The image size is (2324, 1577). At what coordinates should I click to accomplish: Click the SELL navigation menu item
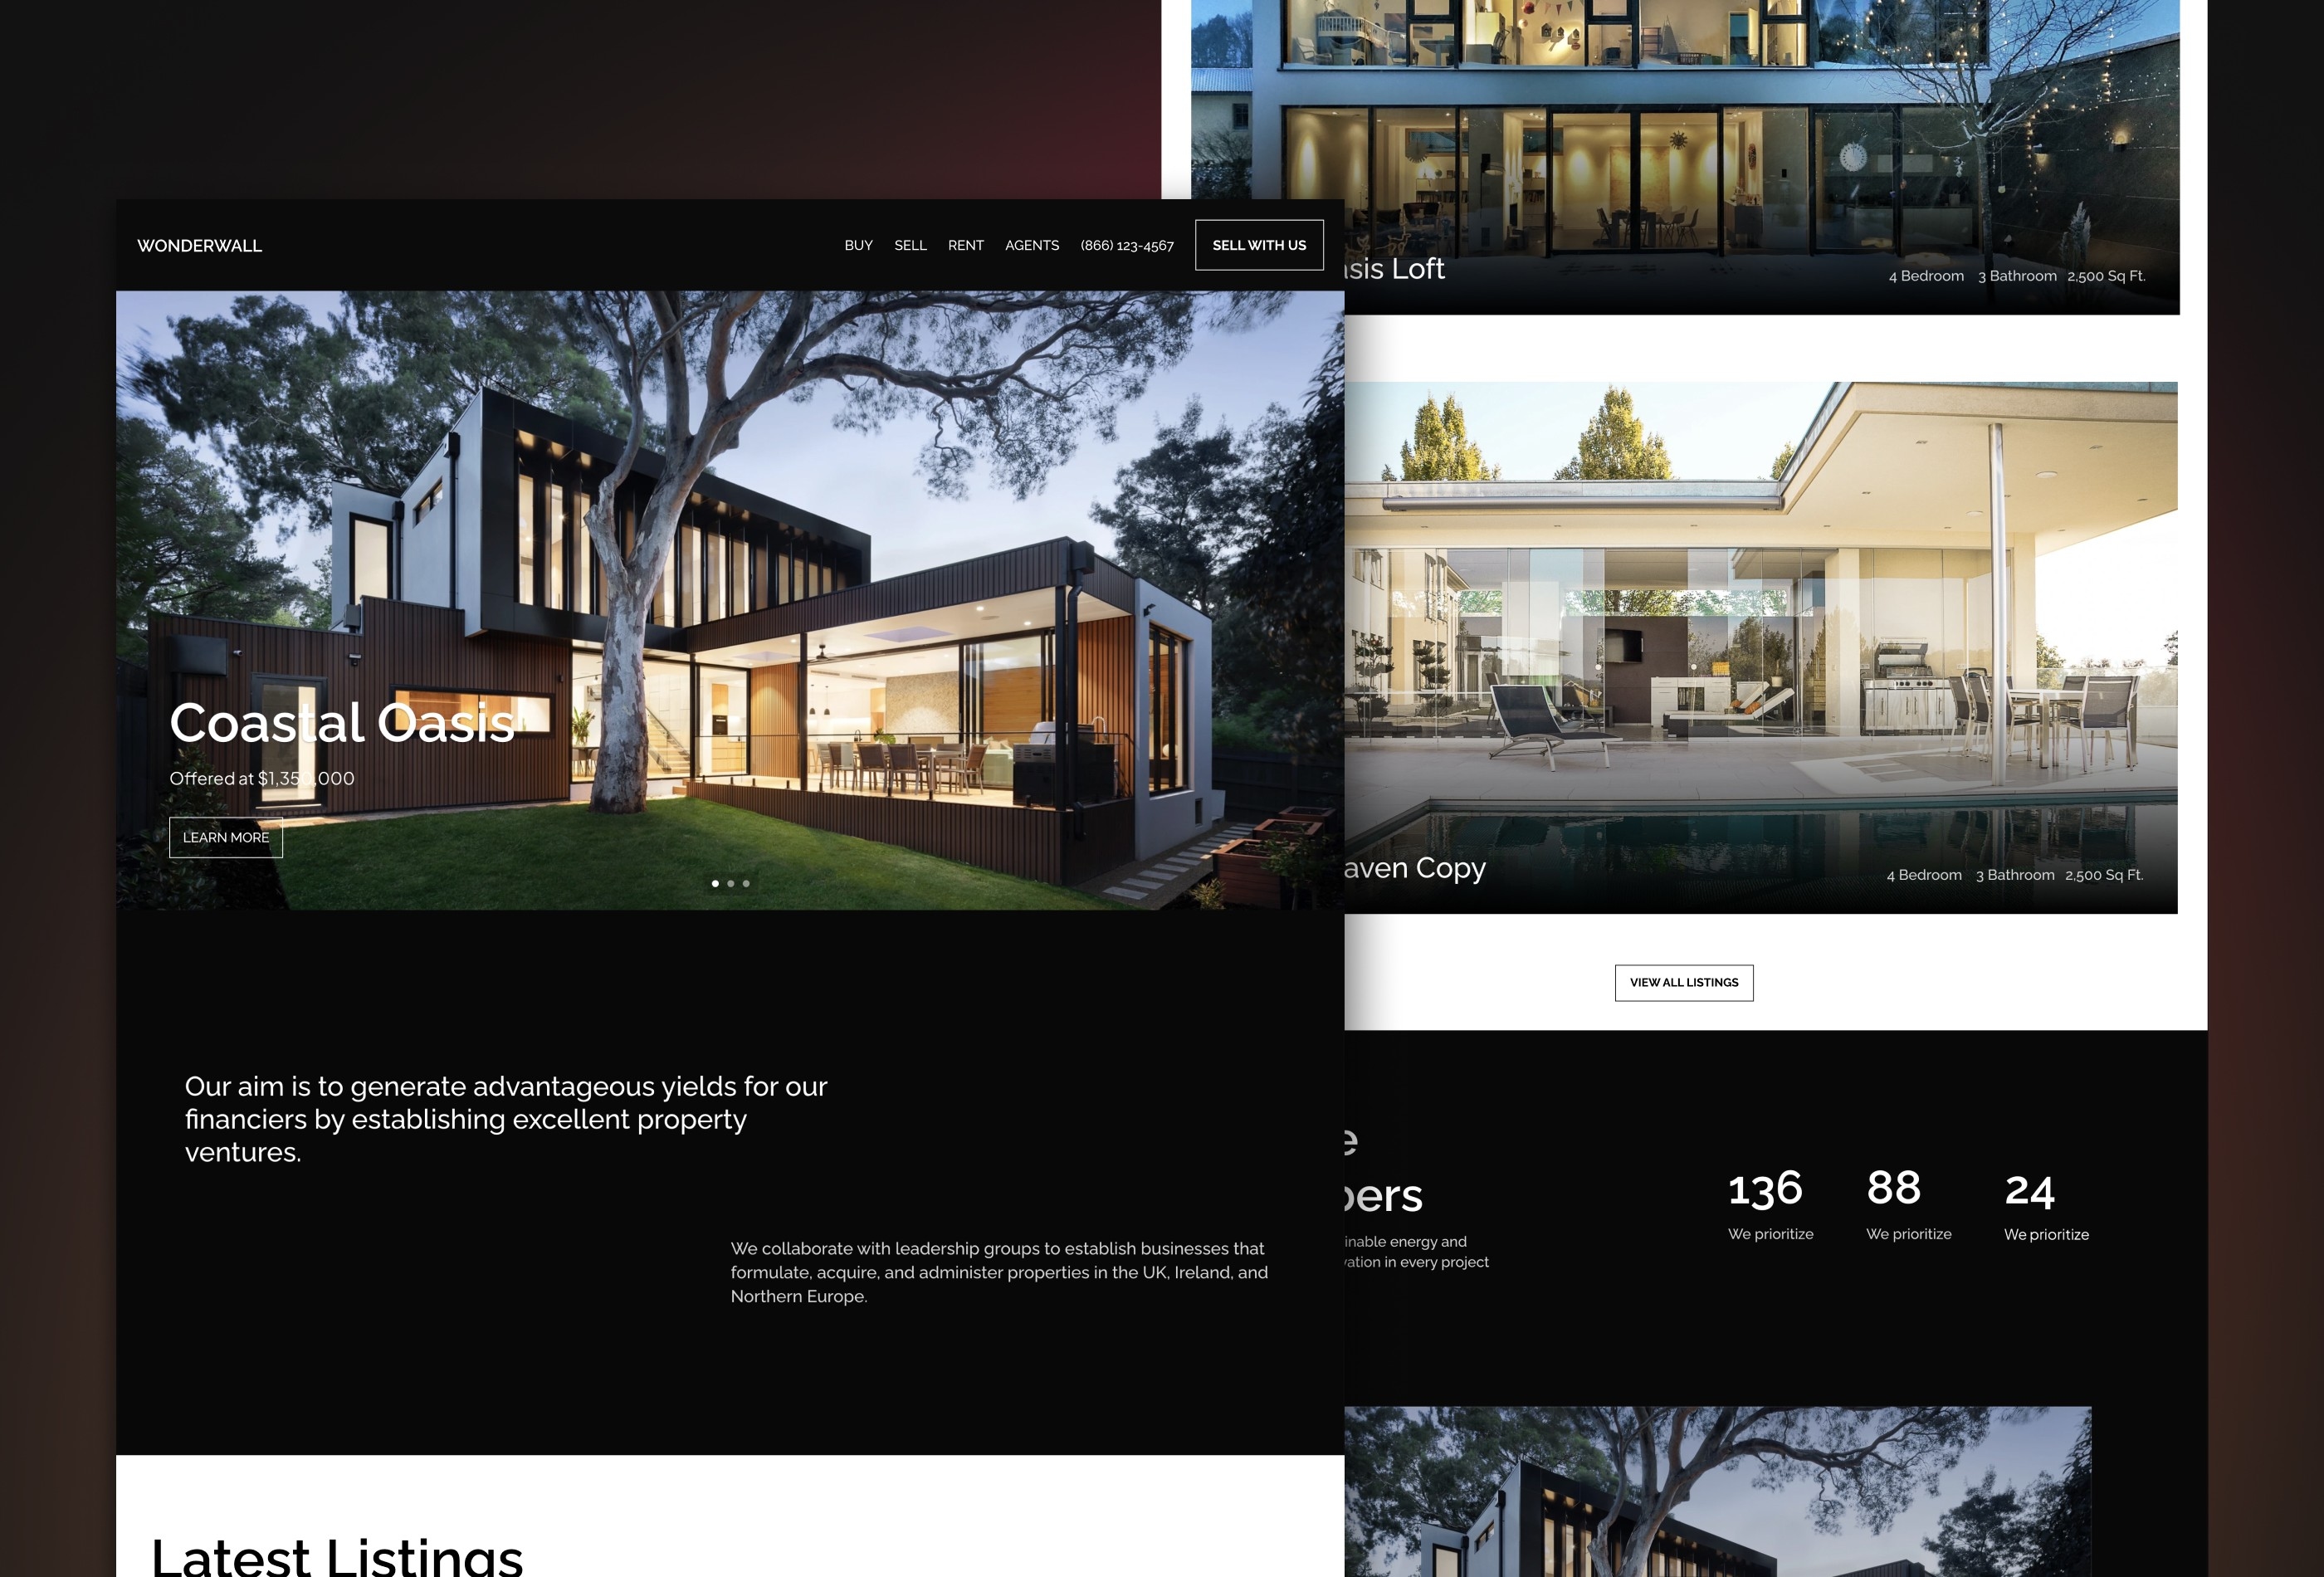[911, 247]
